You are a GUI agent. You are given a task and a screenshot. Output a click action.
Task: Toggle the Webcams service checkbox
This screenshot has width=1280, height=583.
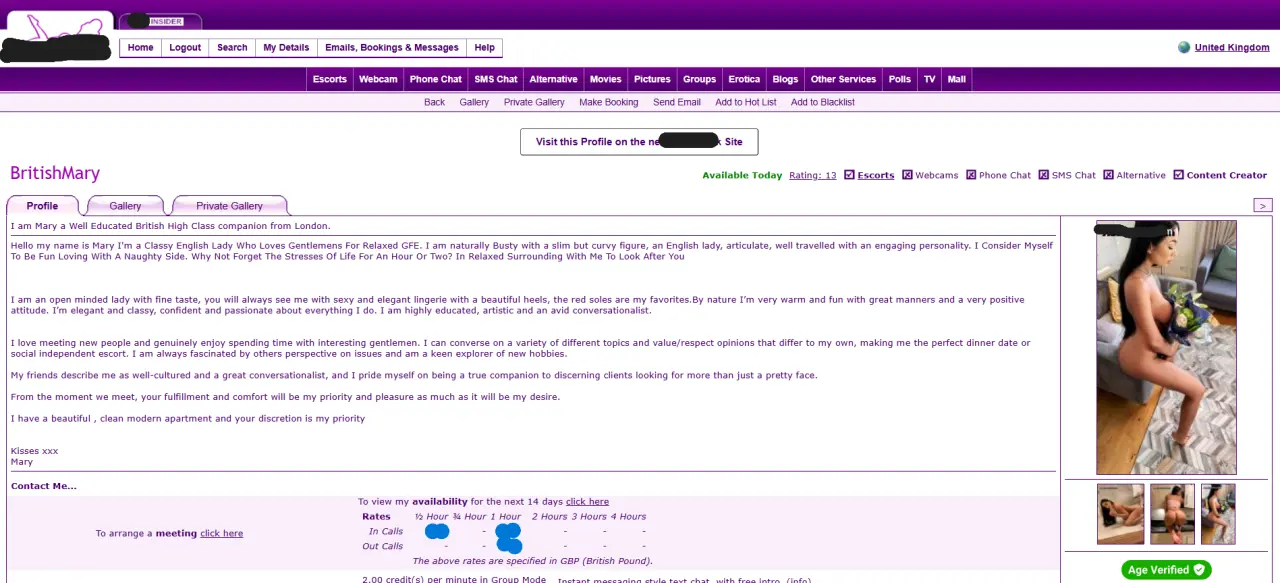click(x=907, y=175)
